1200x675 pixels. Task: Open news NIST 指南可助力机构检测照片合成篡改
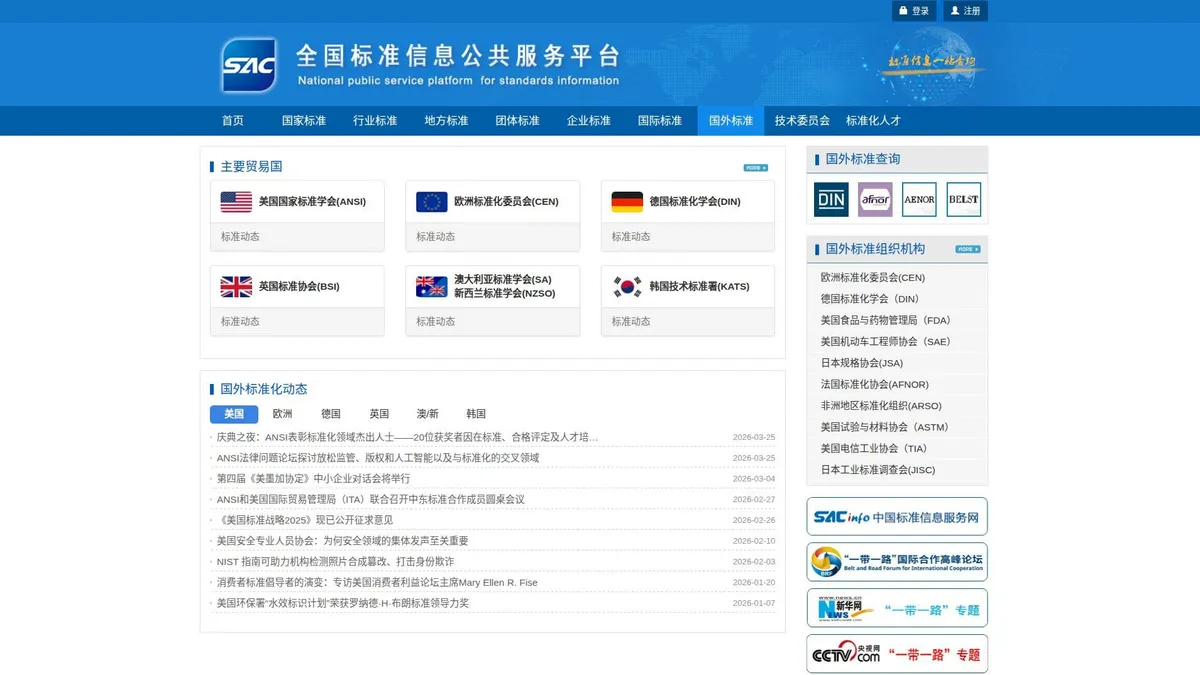(335, 562)
